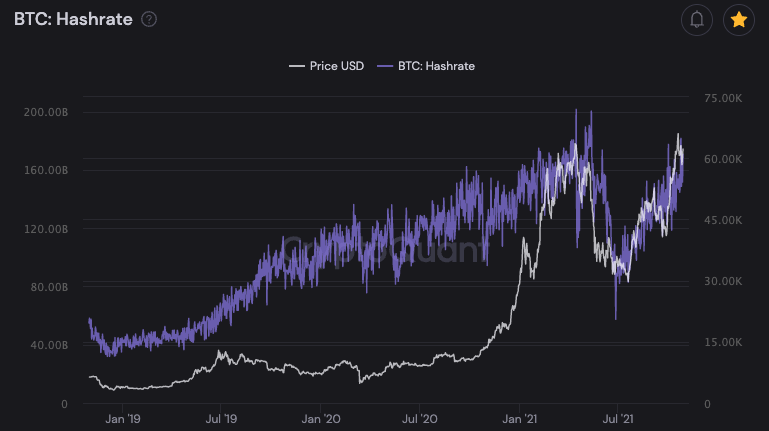Click the 75.00K right axis value
The image size is (769, 431).
723,99
